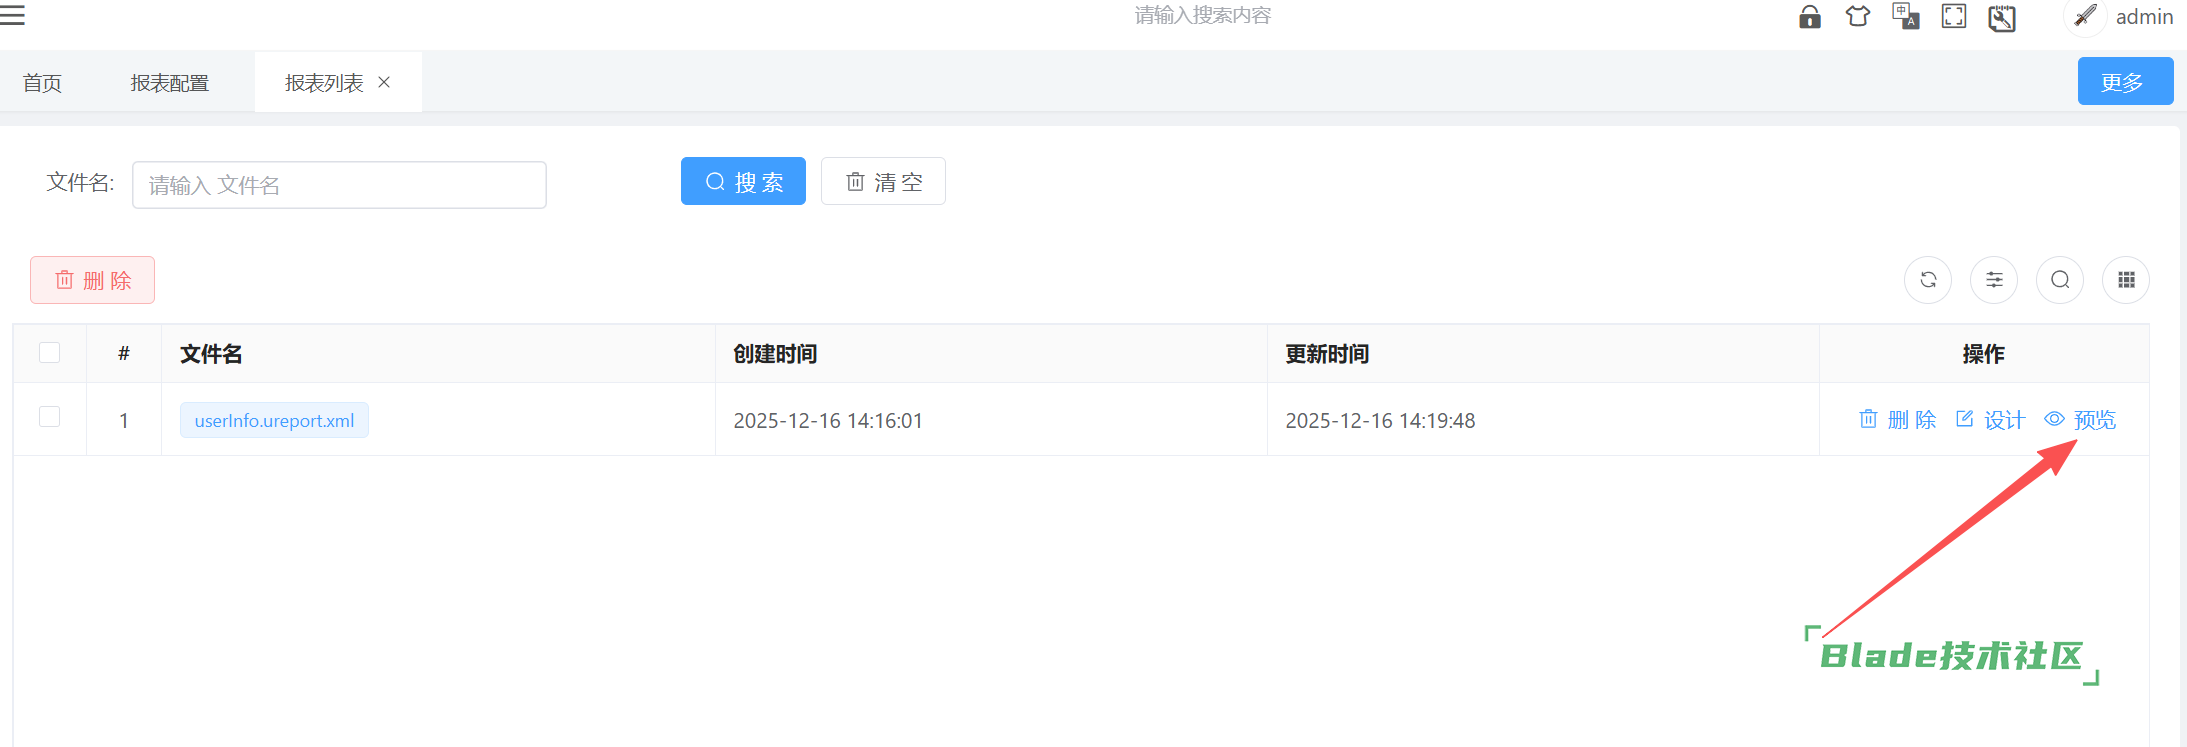Check the row 1 checkbox
The image size is (2187, 747).
coord(49,417)
